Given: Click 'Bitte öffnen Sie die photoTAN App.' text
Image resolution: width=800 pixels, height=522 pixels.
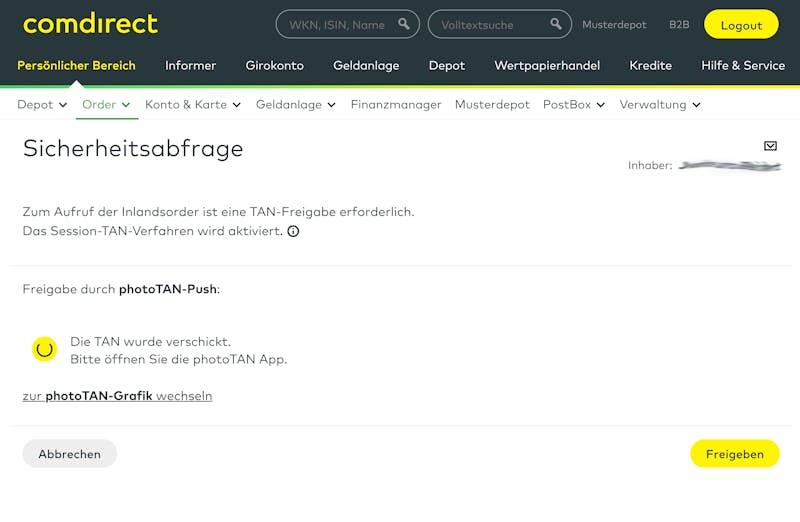Looking at the screenshot, I should (179, 359).
